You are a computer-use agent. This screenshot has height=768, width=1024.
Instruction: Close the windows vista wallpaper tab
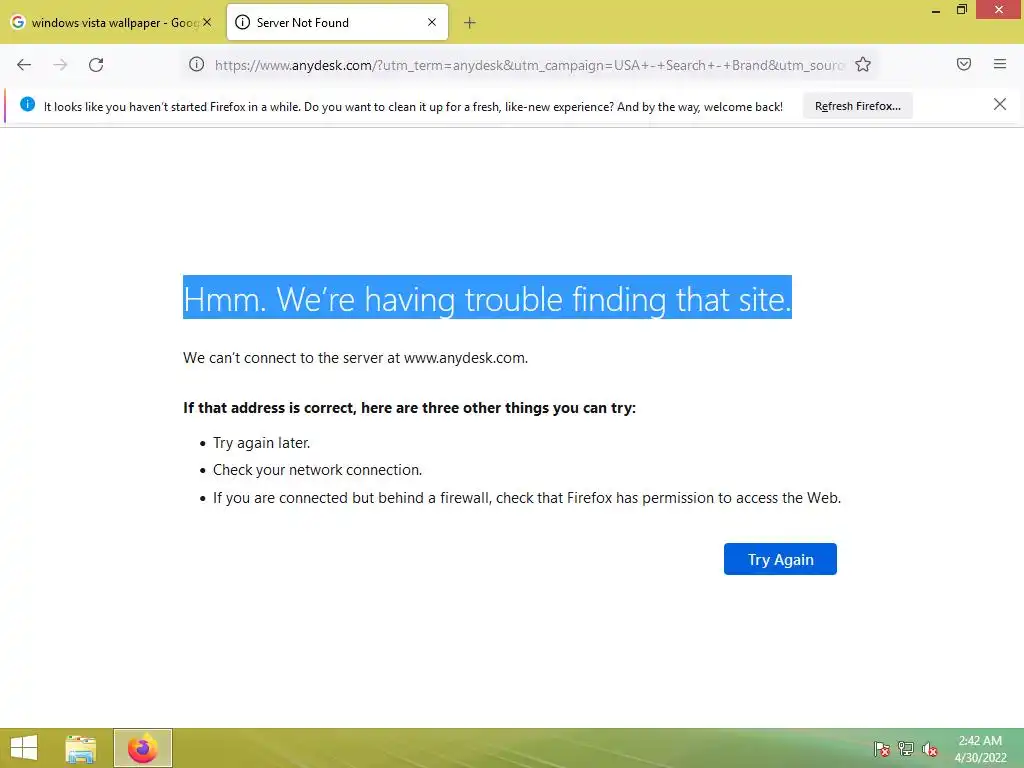tap(207, 22)
